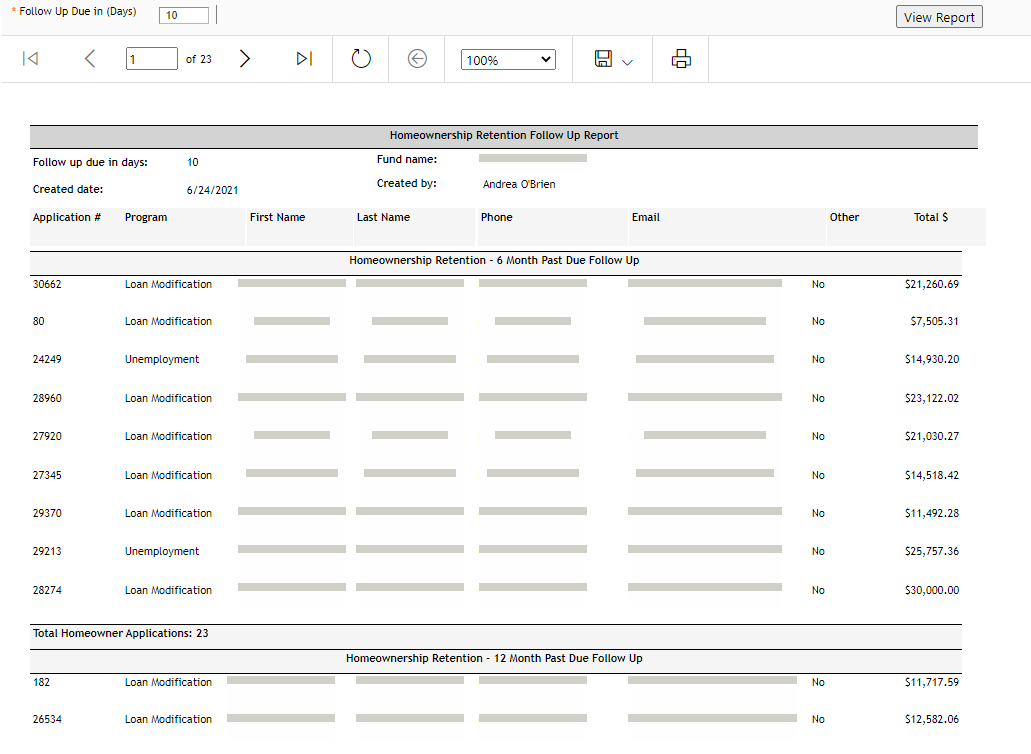
Task: Click the Follow Up Due in Days field
Action: point(184,16)
